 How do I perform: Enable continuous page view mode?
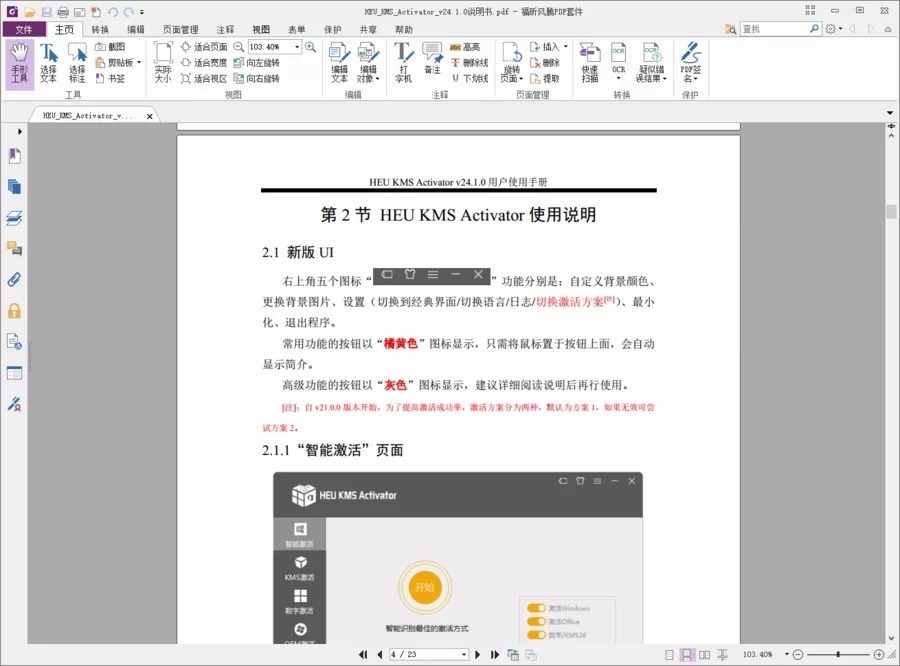point(688,655)
